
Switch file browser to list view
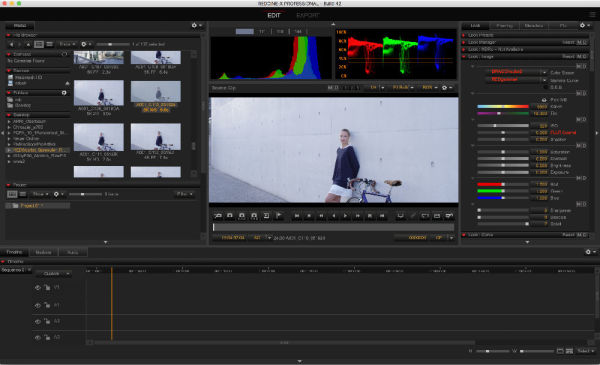point(49,44)
